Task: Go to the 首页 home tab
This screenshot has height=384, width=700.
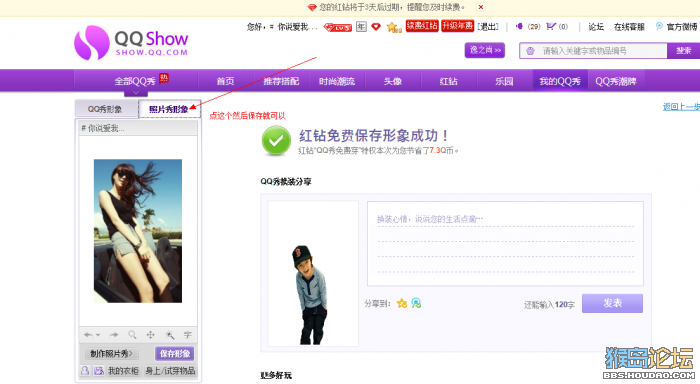Action: (x=225, y=81)
